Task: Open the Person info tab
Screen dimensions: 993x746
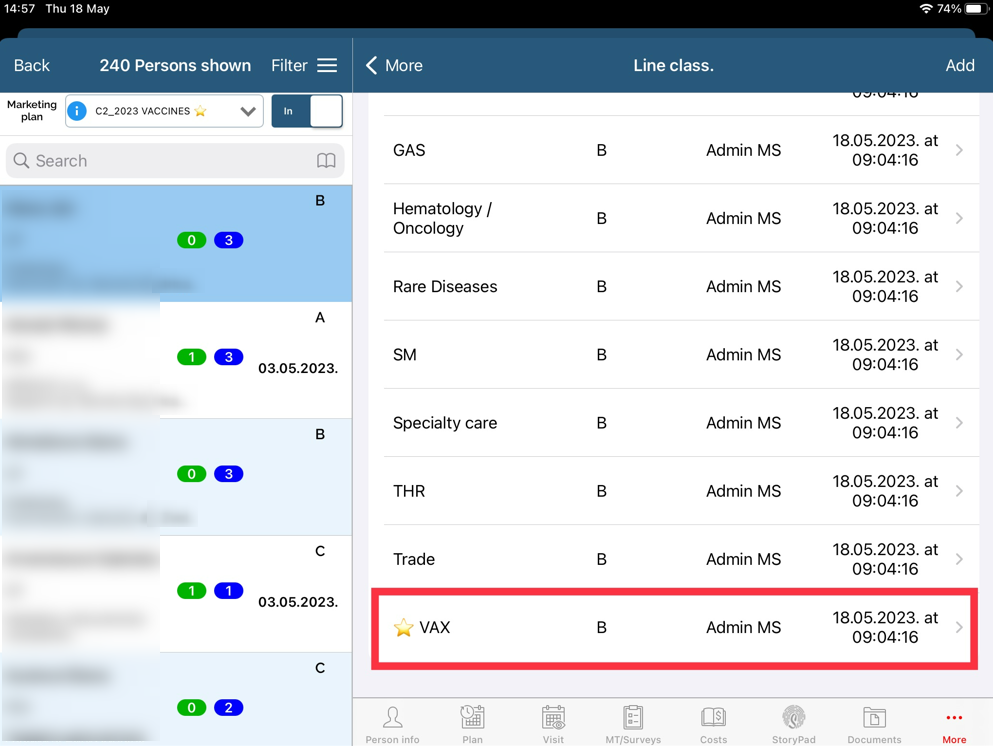Action: click(x=392, y=723)
